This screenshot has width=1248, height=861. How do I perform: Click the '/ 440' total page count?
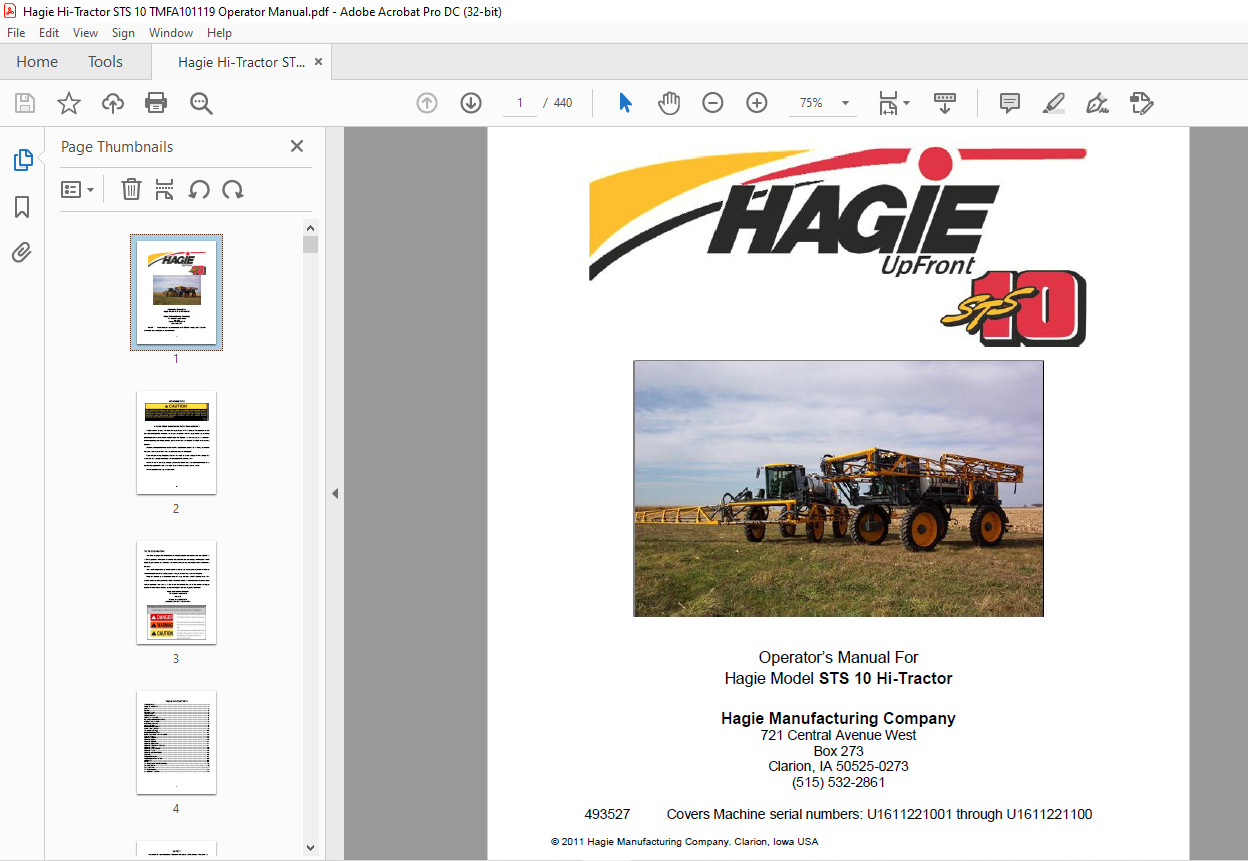pyautogui.click(x=558, y=103)
